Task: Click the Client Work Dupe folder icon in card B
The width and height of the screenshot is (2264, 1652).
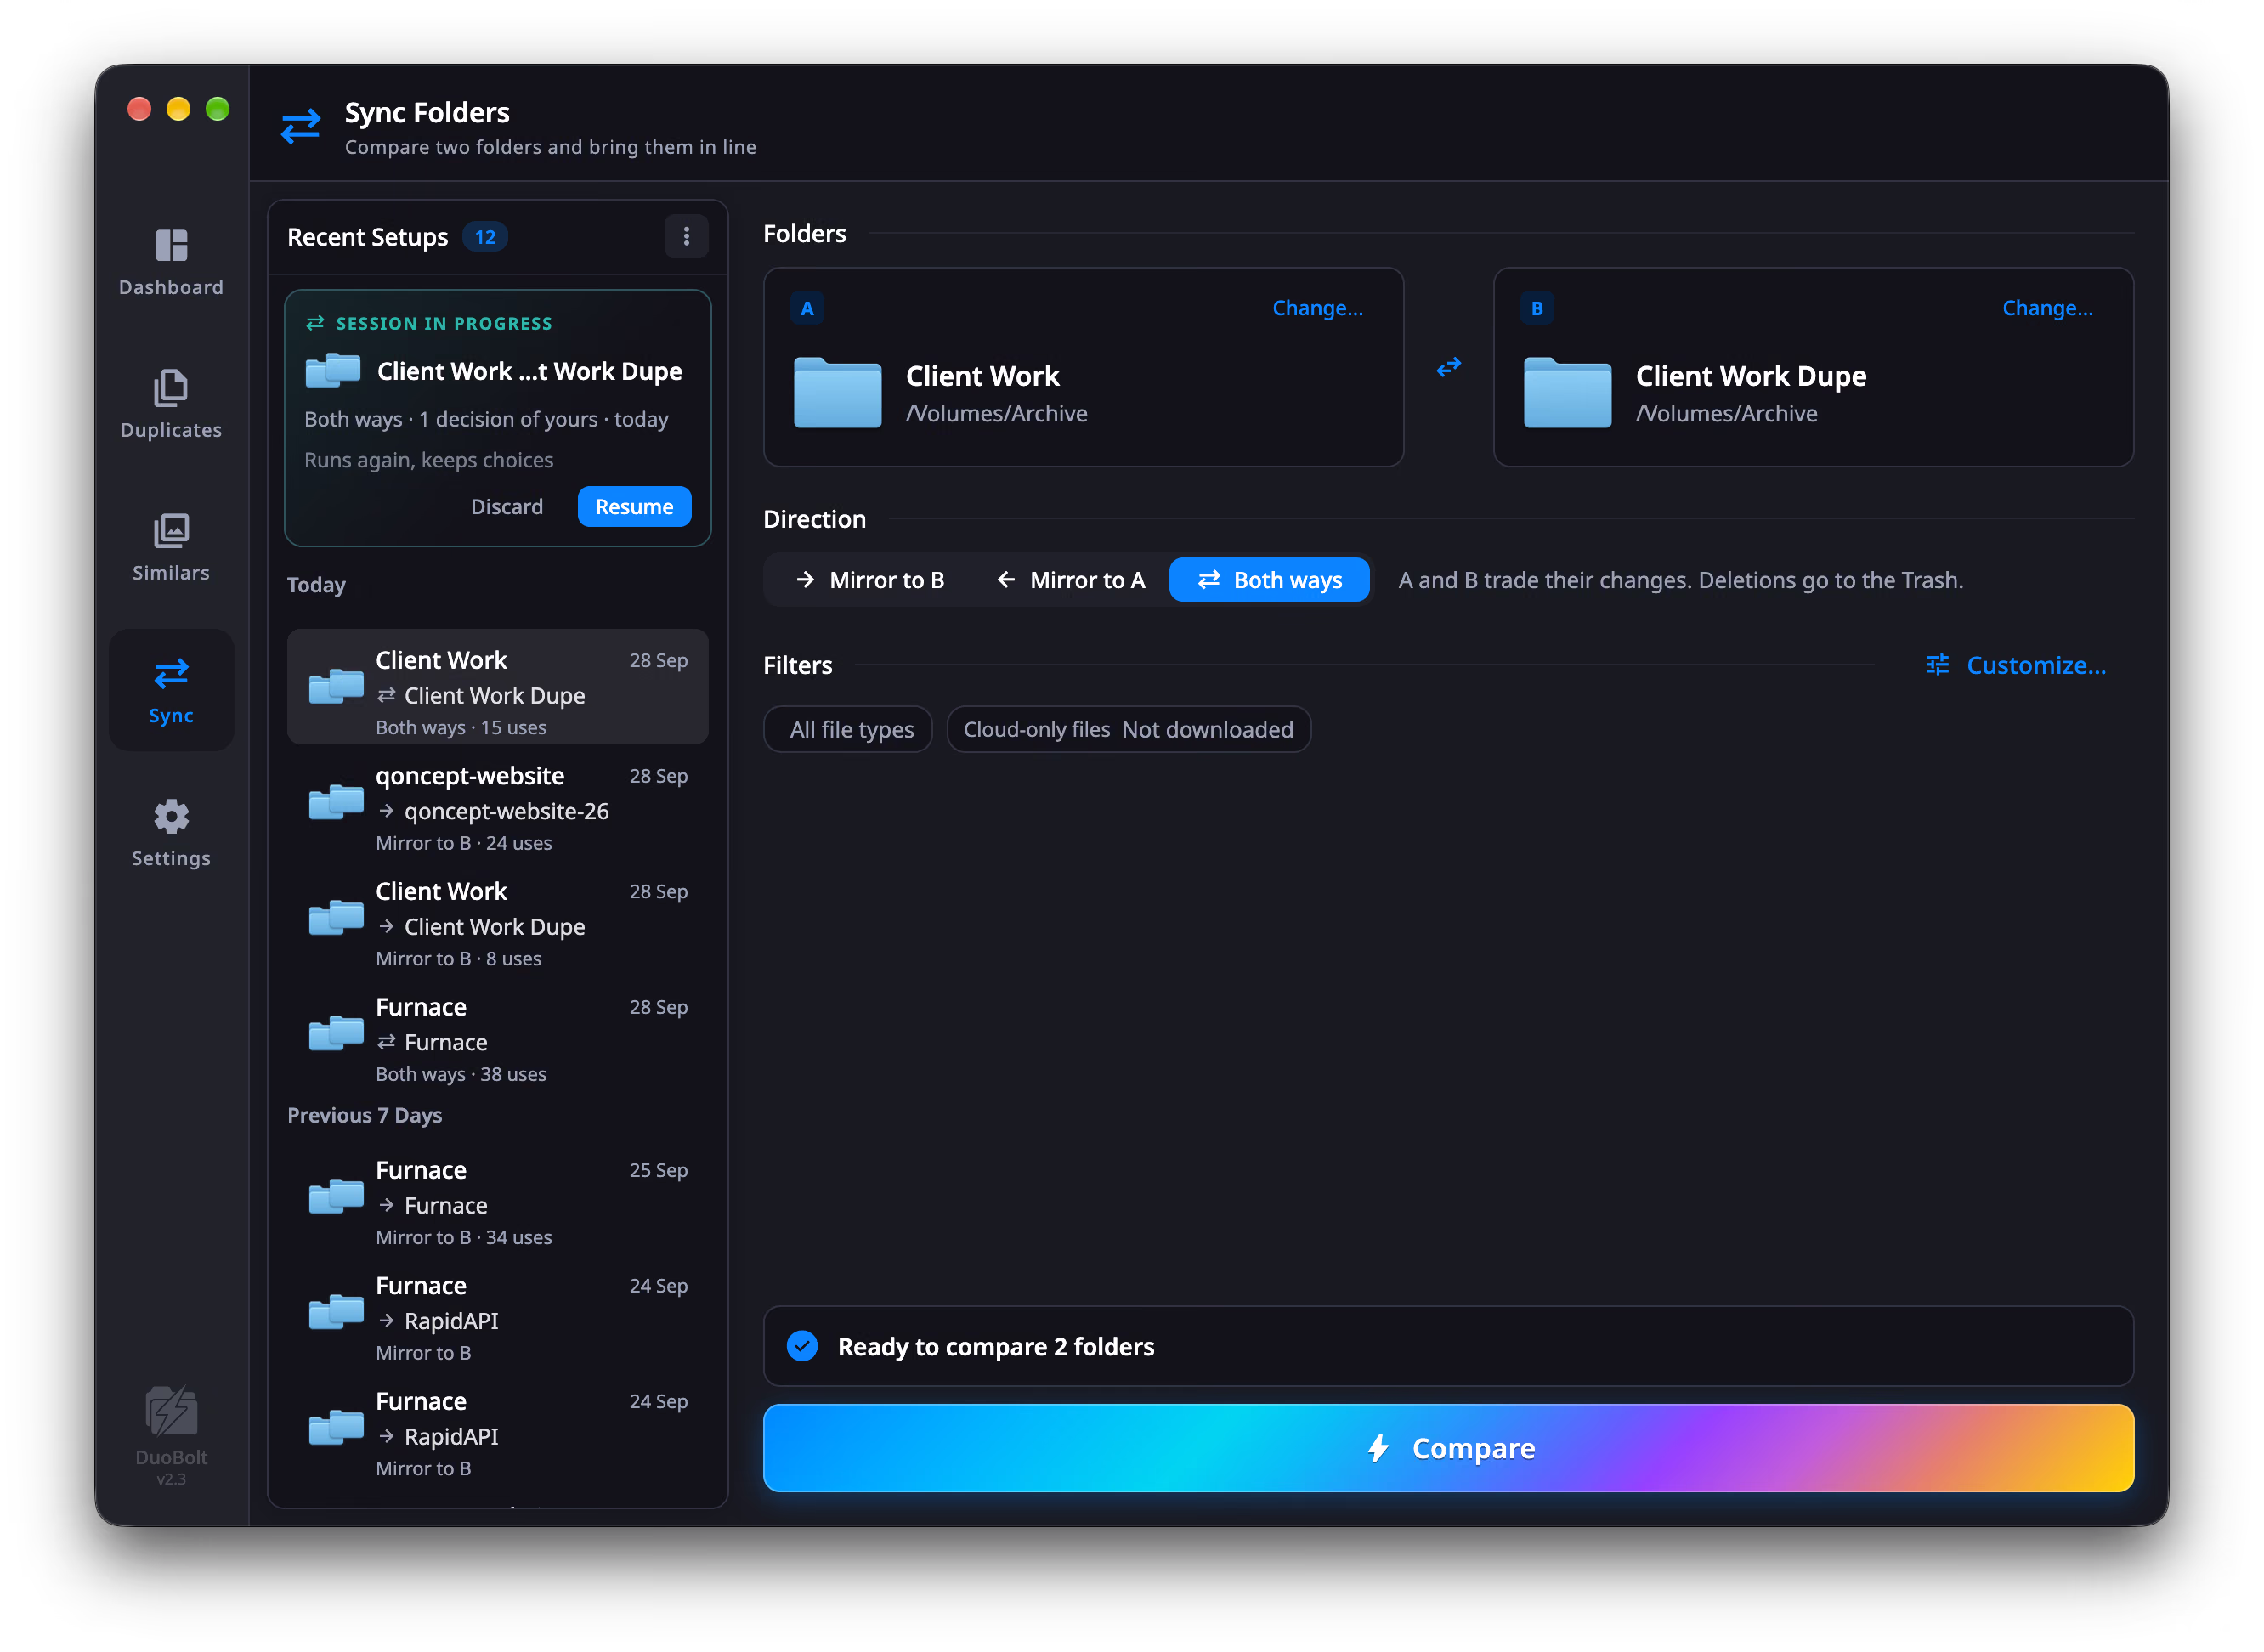Action: coord(1567,392)
